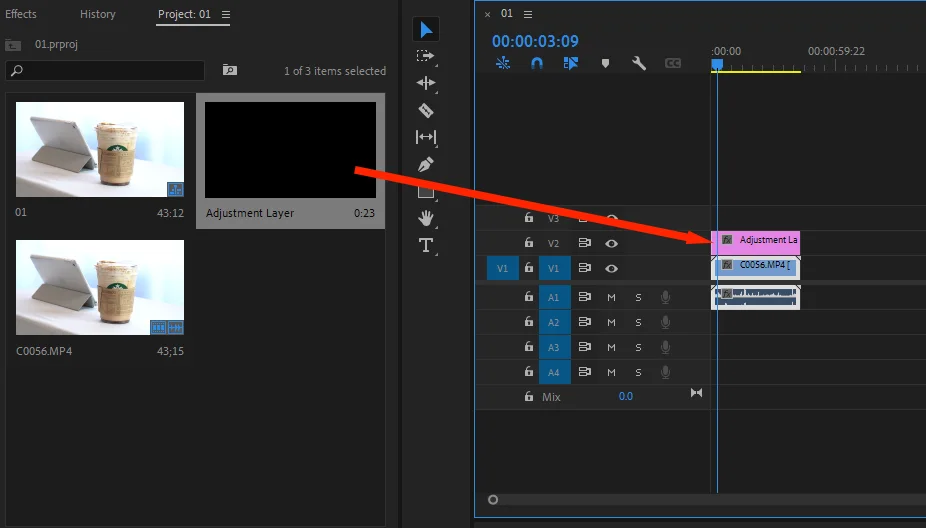Select the Slip tool
Image resolution: width=926 pixels, height=528 pixels.
point(426,137)
